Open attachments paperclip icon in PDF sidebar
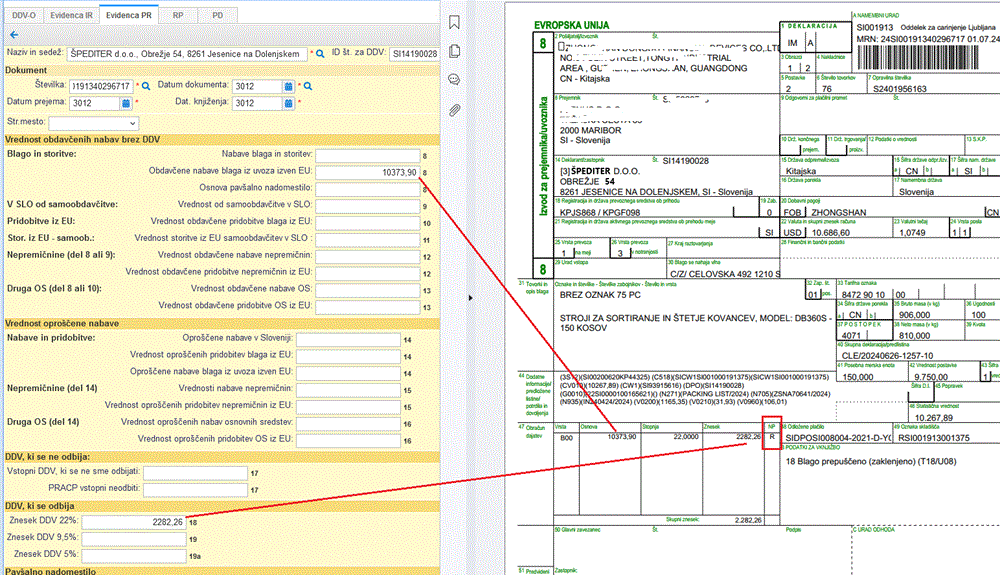Image resolution: width=1000 pixels, height=575 pixels. (454, 110)
